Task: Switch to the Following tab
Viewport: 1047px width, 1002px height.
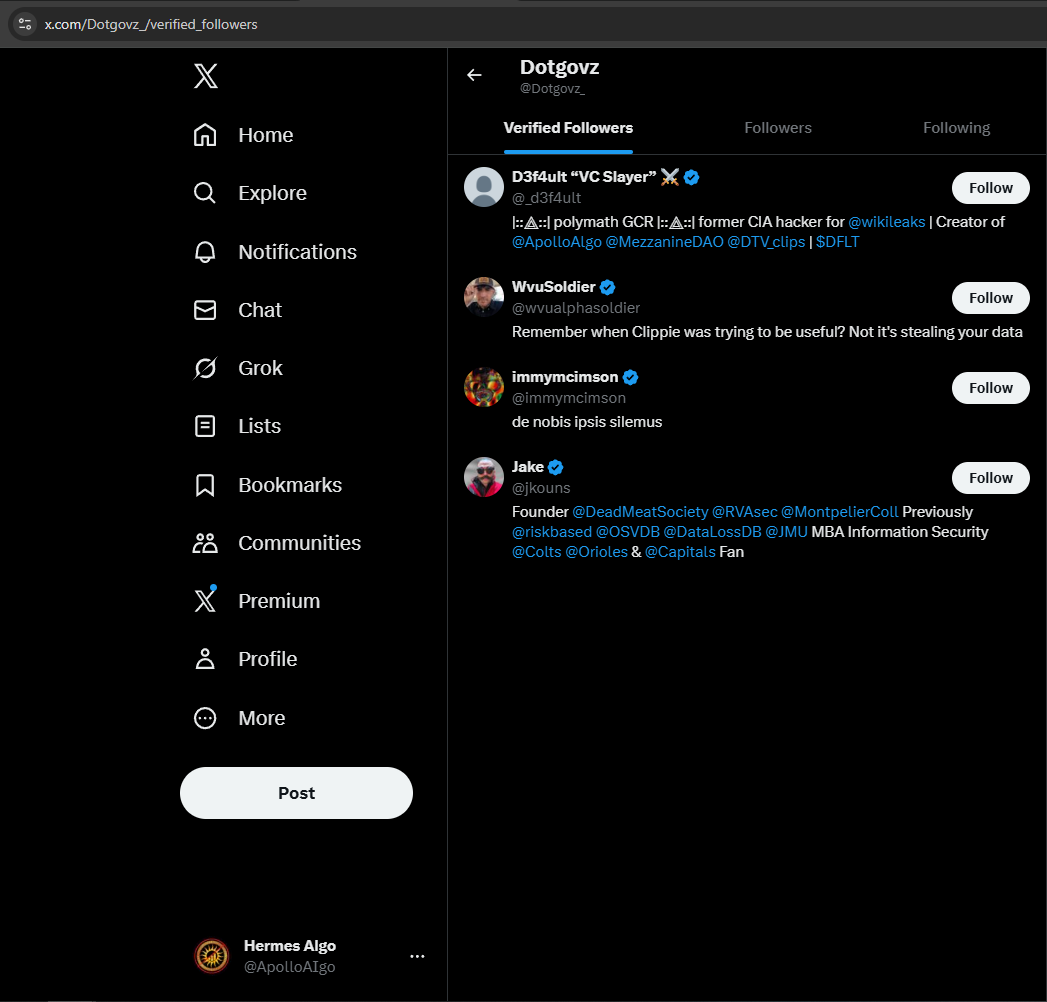Action: pyautogui.click(x=956, y=128)
